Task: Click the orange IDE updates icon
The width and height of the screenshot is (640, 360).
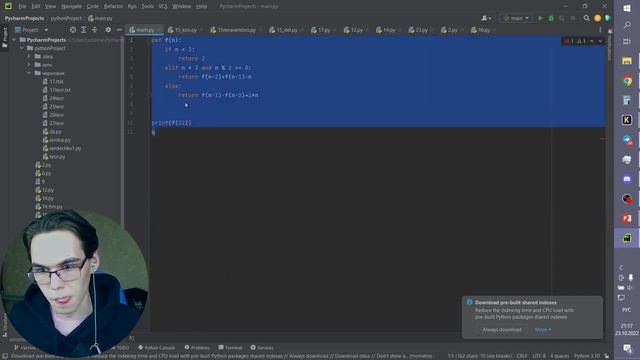Action: (x=598, y=18)
